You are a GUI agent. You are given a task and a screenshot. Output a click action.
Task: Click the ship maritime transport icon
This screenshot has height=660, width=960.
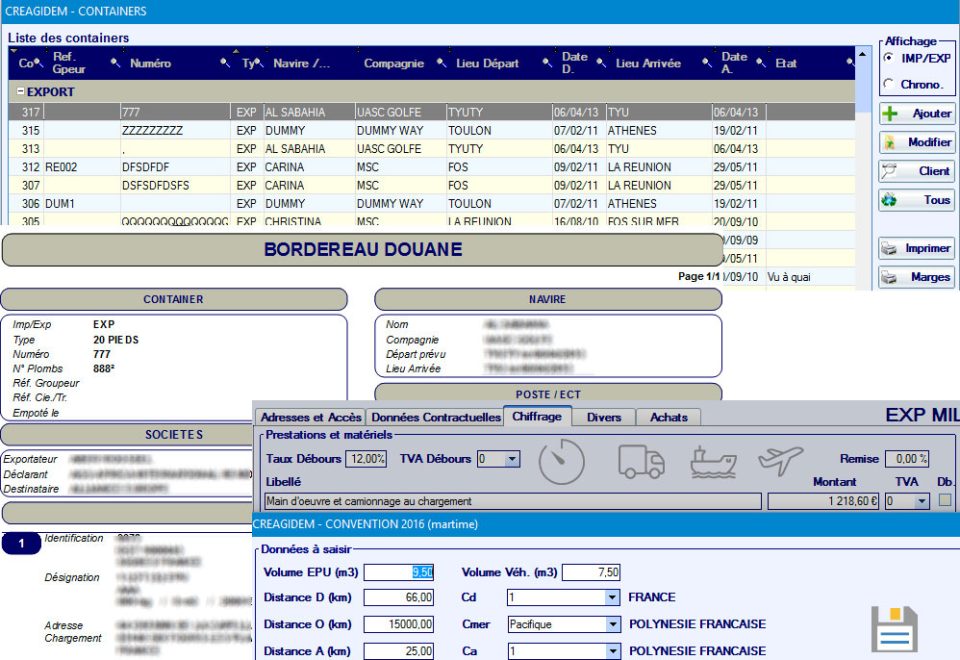[712, 461]
